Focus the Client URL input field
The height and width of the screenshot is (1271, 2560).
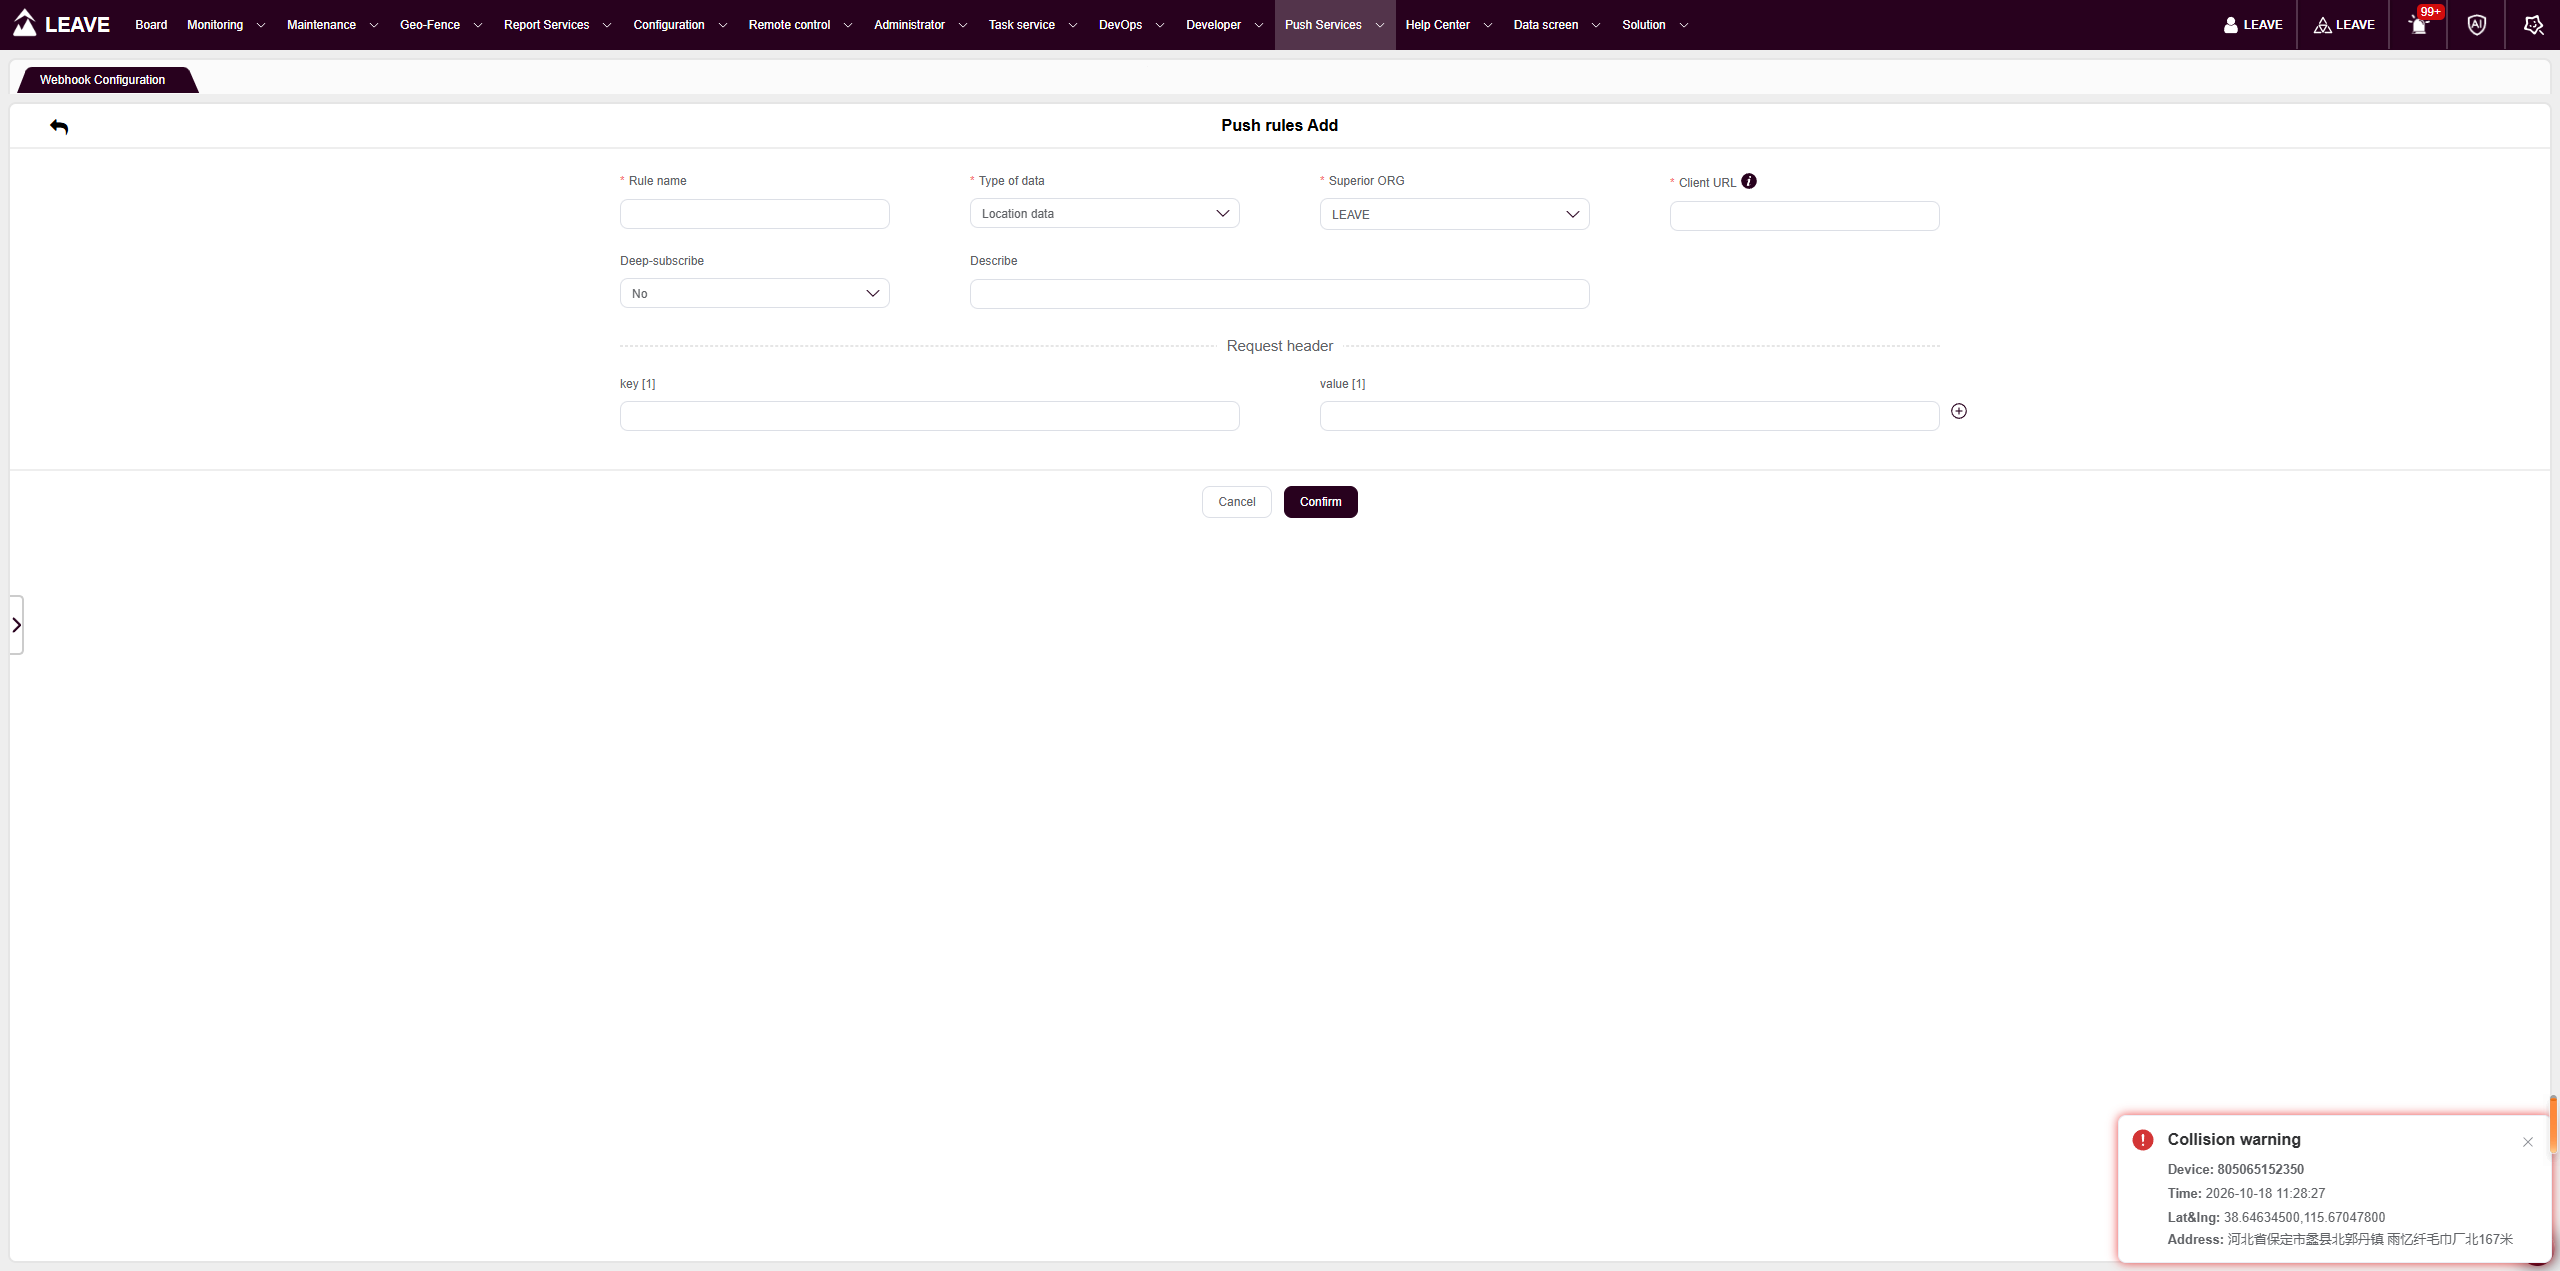click(1804, 216)
